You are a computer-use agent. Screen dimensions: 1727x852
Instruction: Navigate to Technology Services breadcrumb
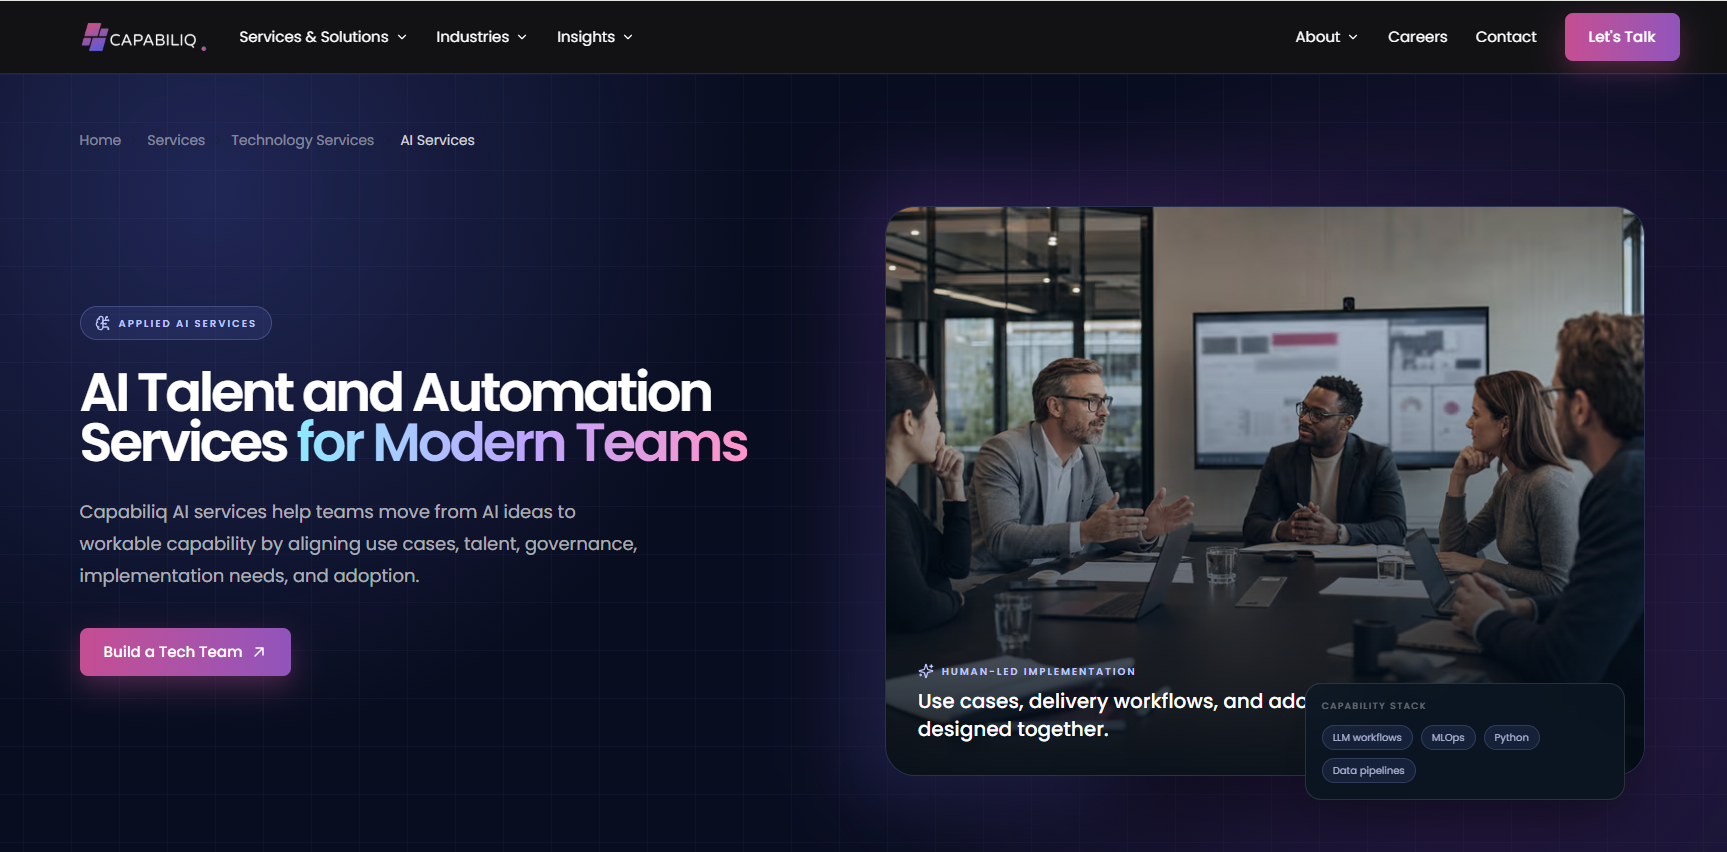(302, 140)
